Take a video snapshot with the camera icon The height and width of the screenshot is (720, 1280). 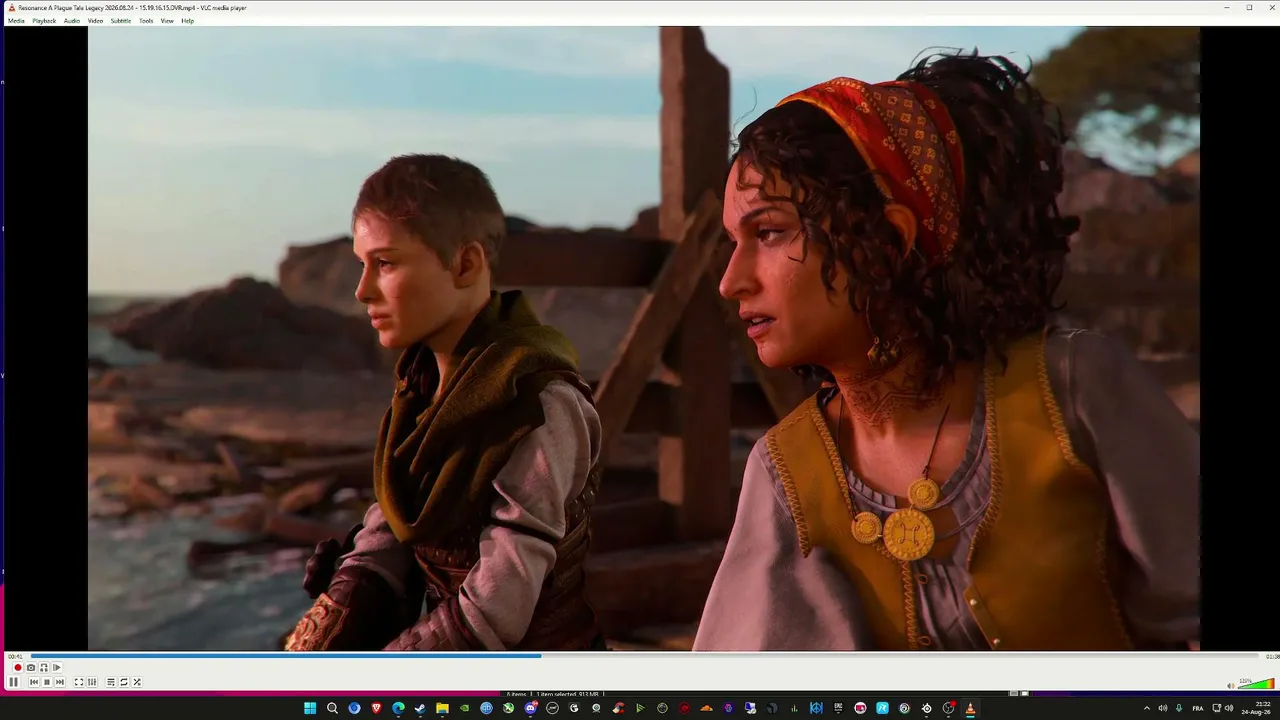tap(31, 667)
